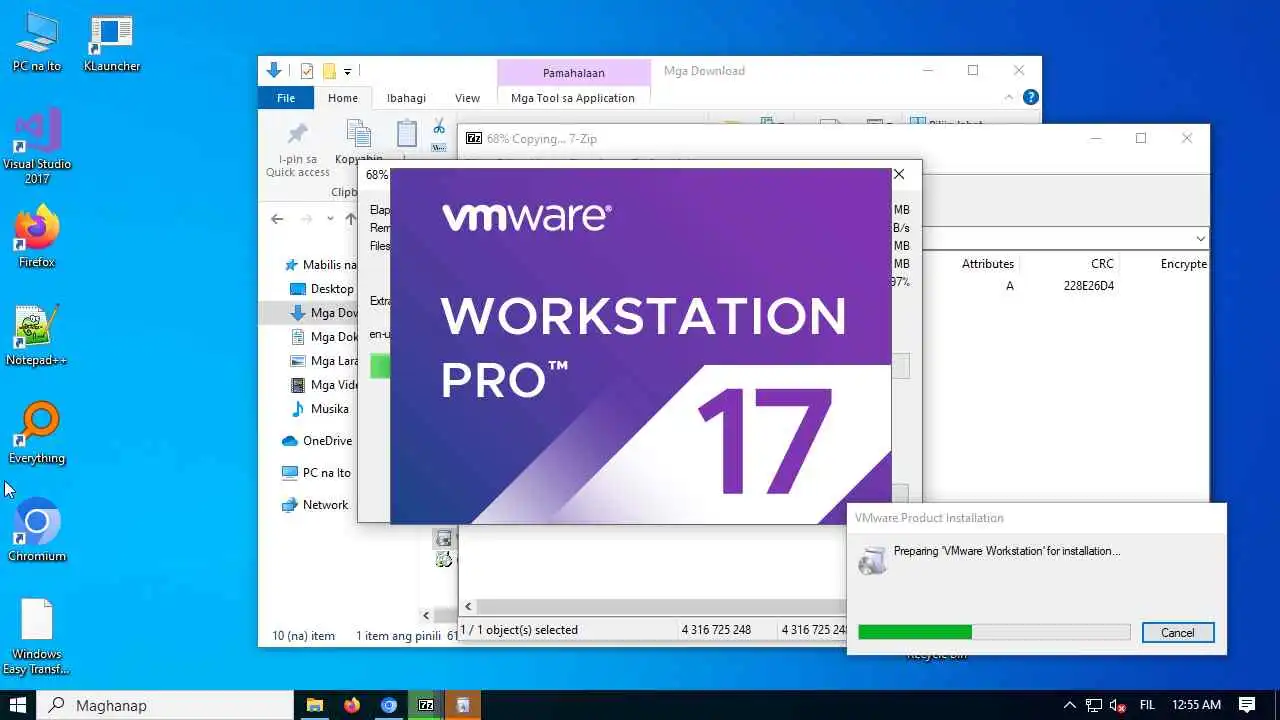Close the 68% copying progress dialog

[899, 174]
